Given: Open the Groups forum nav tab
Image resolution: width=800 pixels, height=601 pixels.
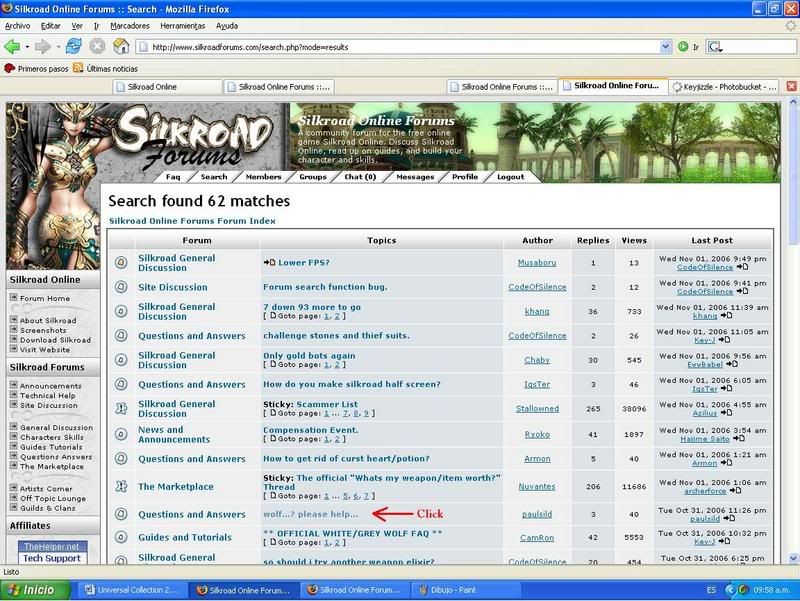Looking at the screenshot, I should point(313,177).
